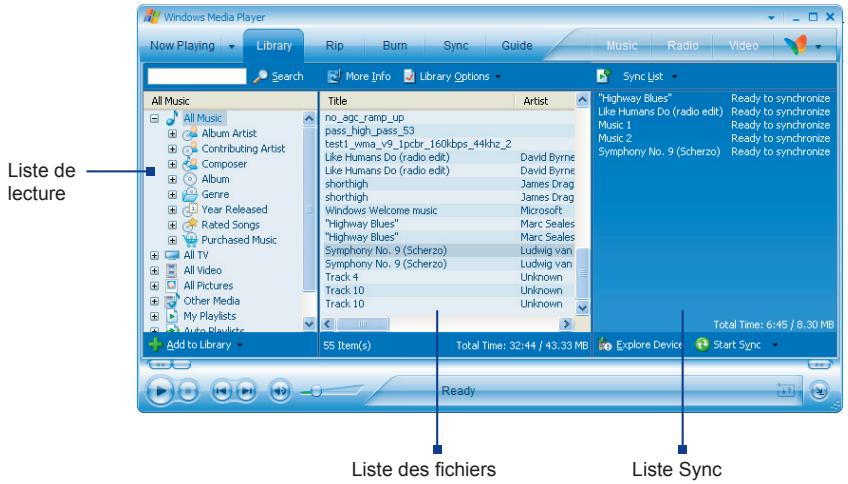
Task: Click the Library Options icon
Action: tap(409, 76)
